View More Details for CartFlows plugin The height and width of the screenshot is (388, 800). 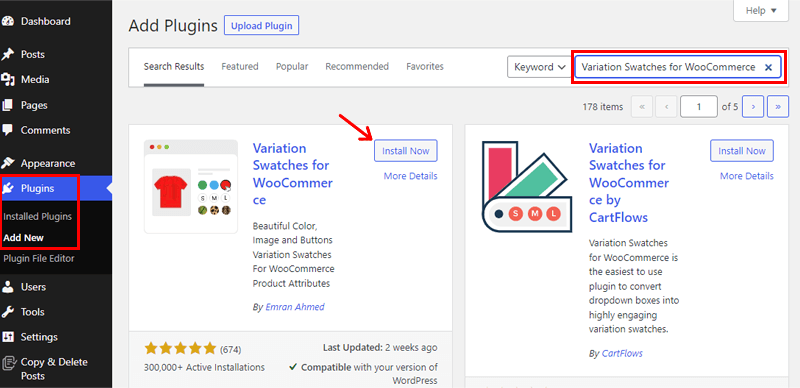[746, 176]
